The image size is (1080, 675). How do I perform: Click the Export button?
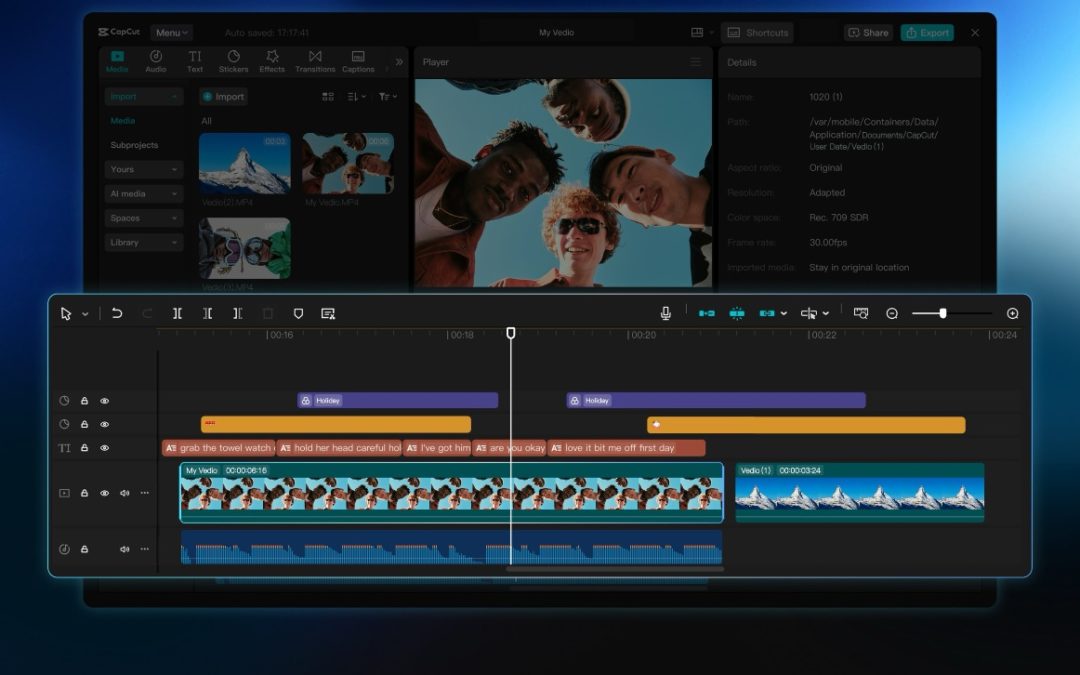(x=926, y=33)
